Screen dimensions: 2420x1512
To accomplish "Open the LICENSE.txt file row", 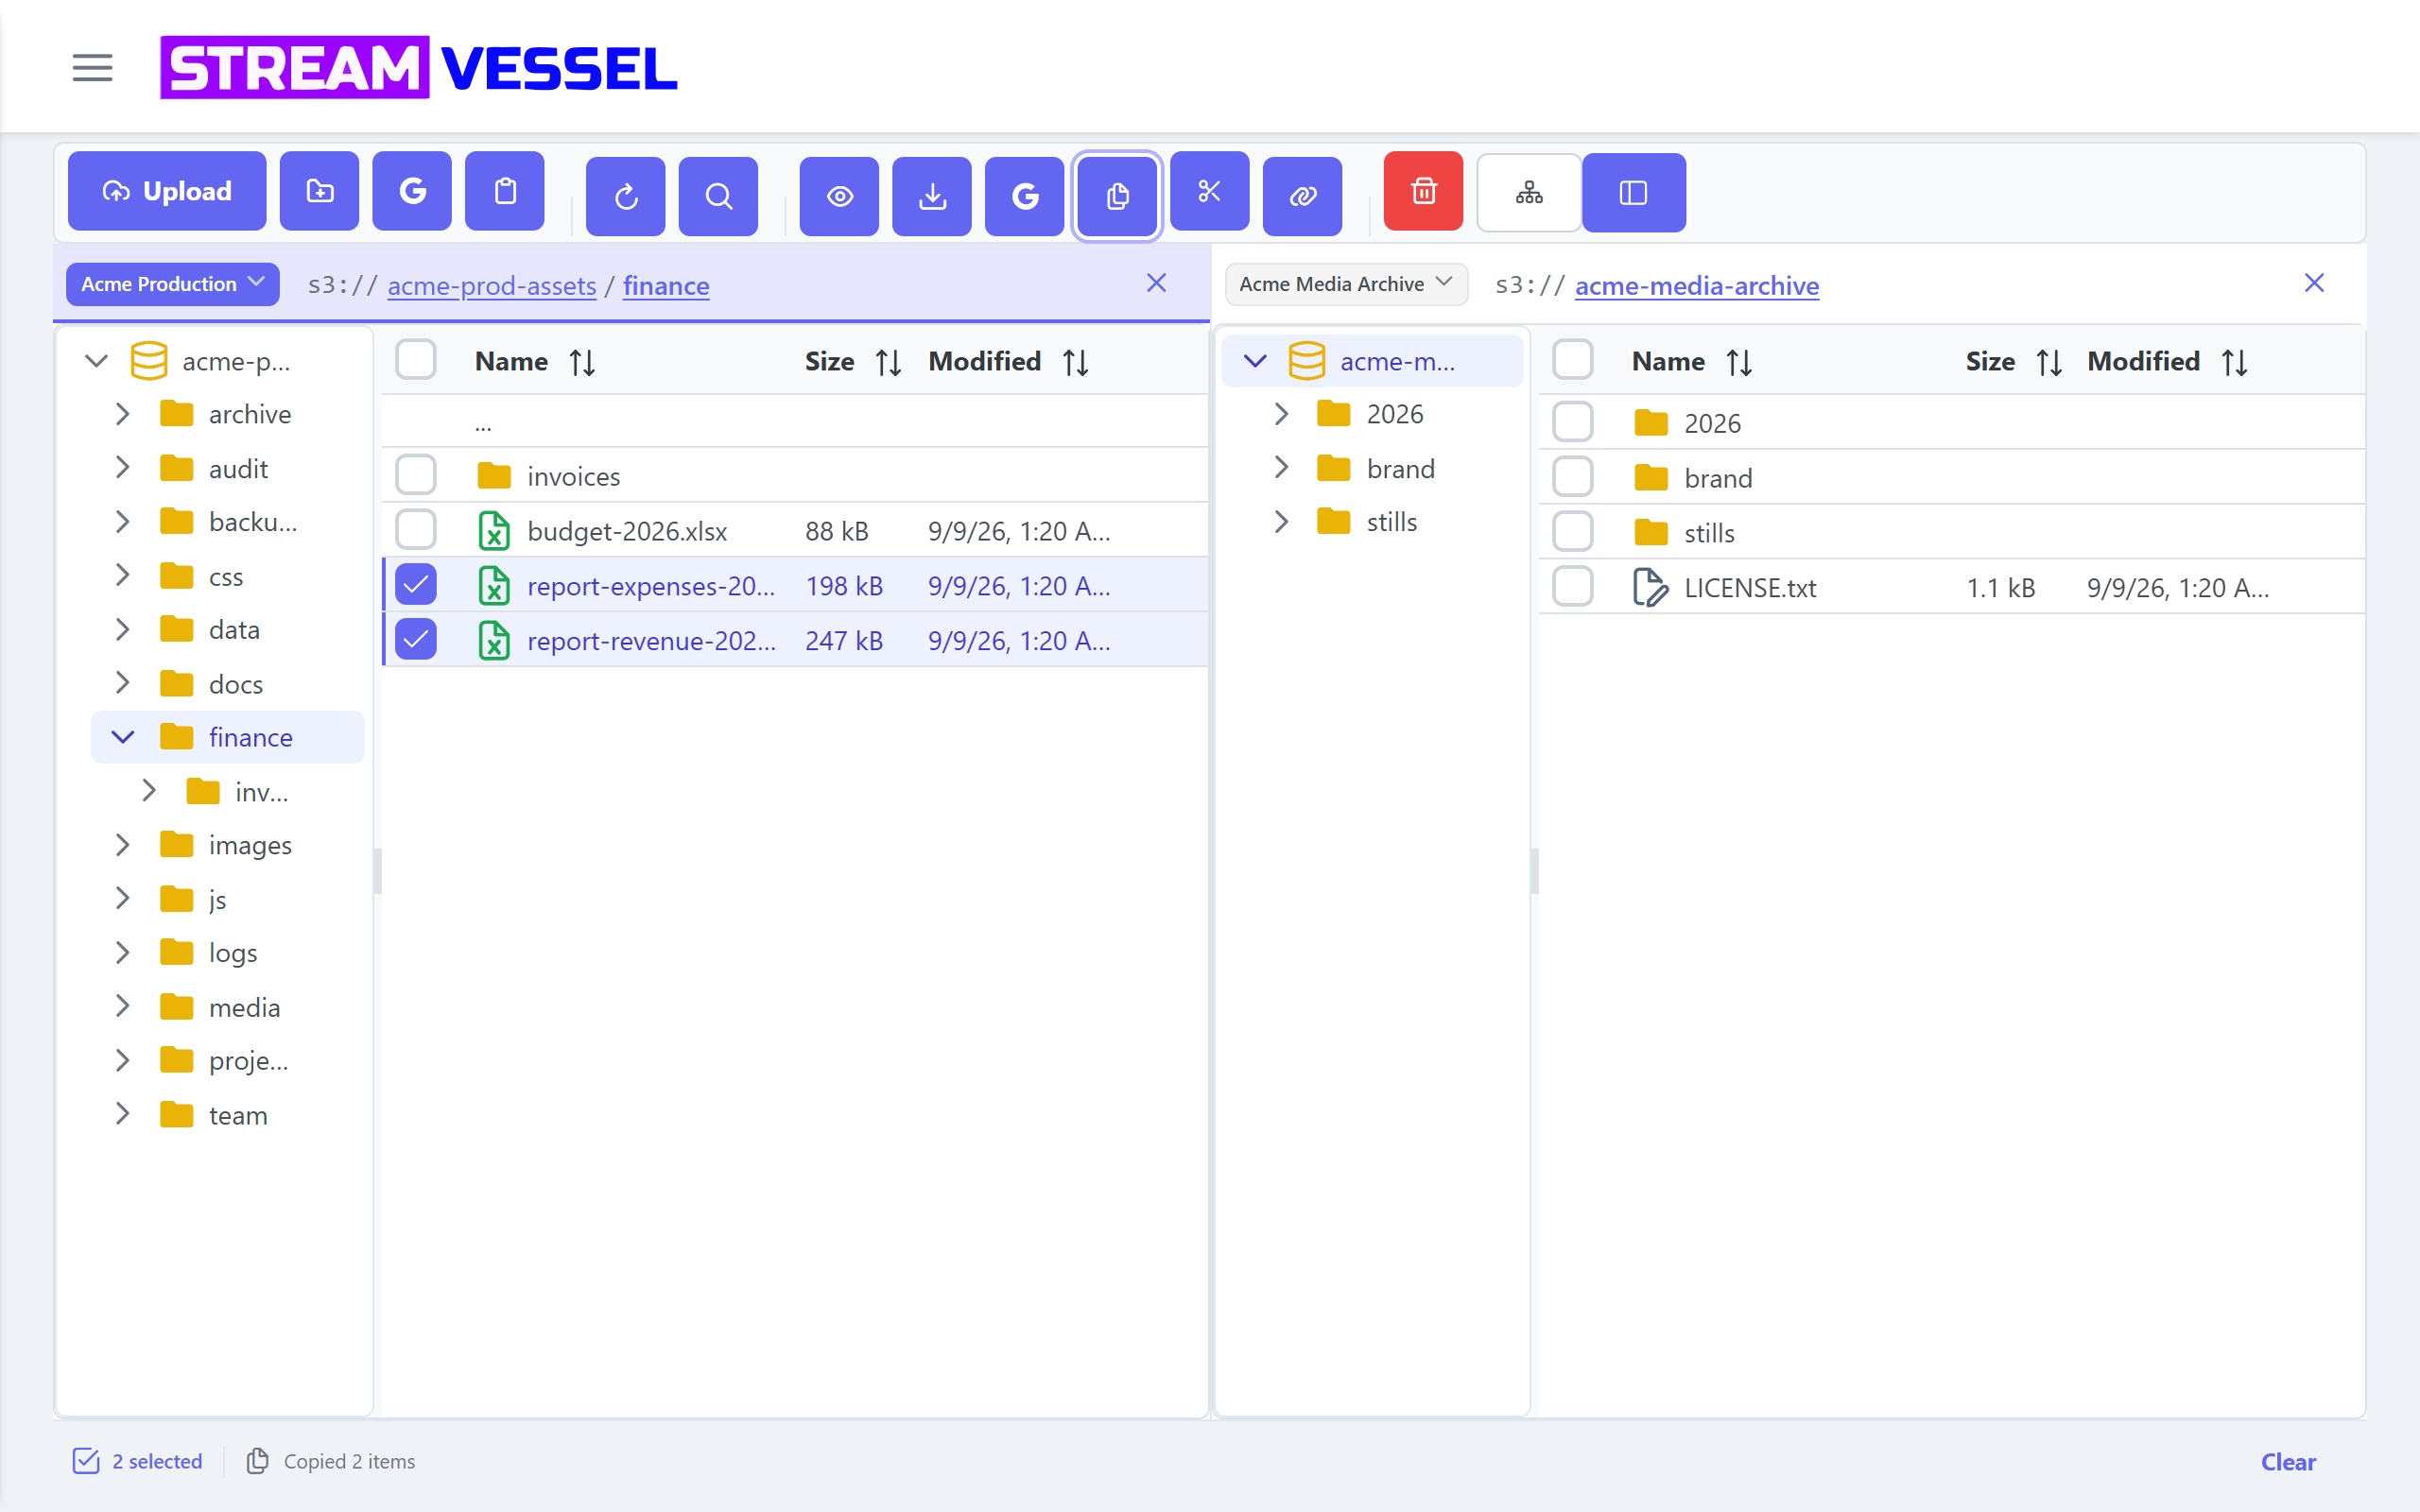I will click(1951, 588).
